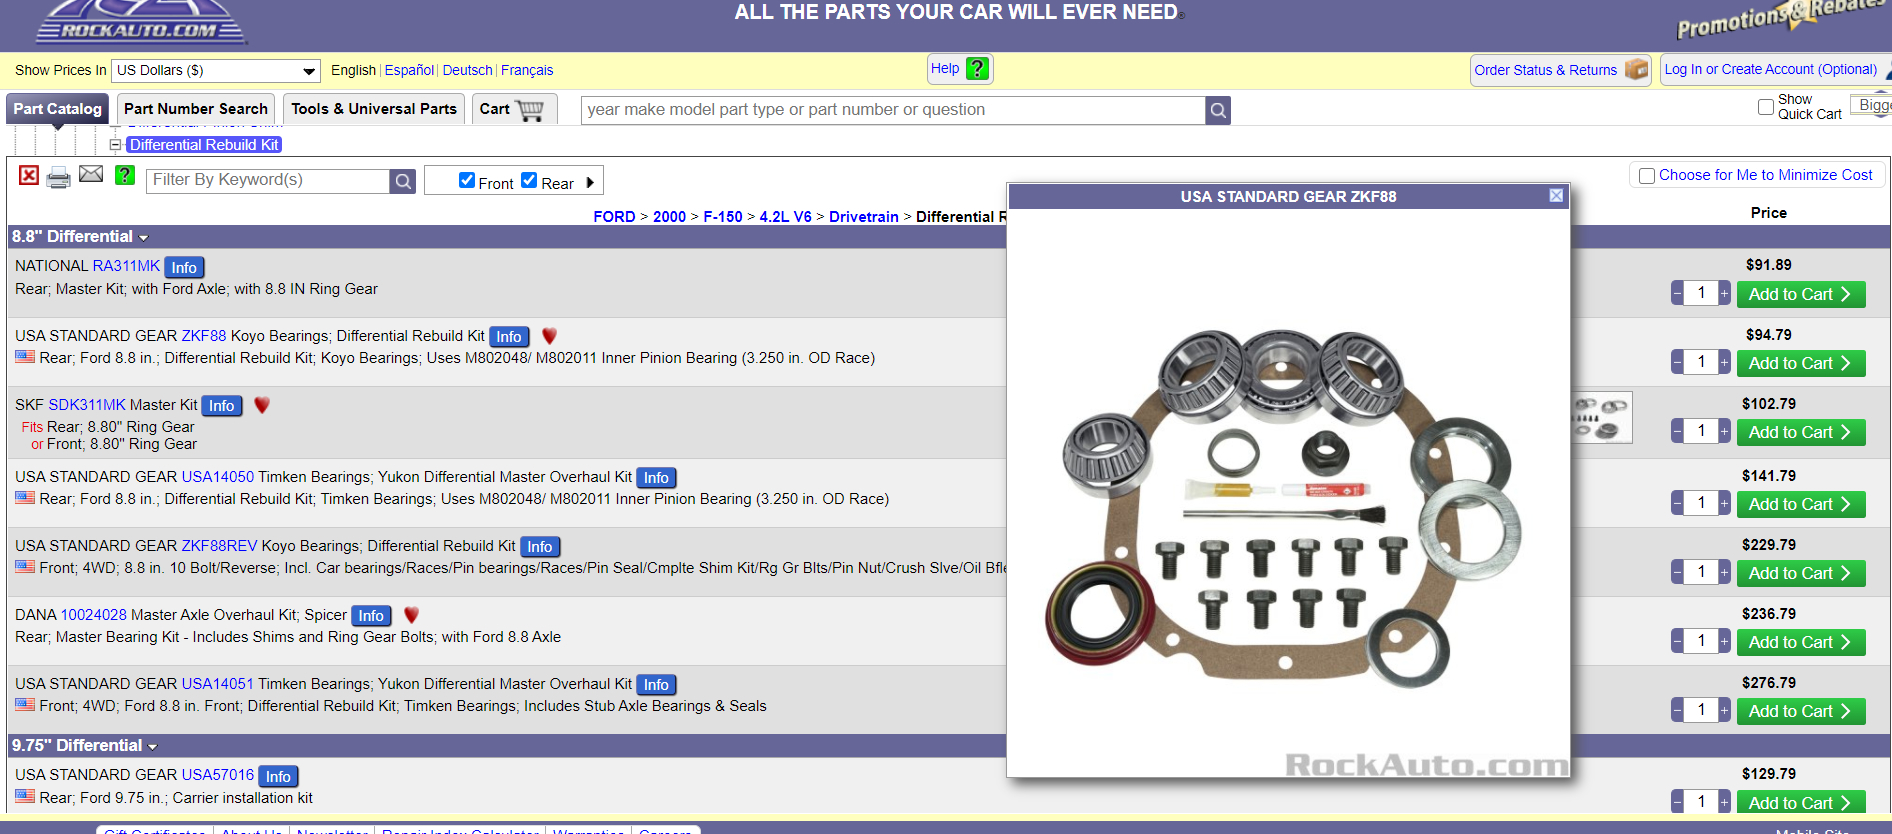Click the 4.2L V6 breadcrumb link
The image size is (1892, 834).
[785, 217]
